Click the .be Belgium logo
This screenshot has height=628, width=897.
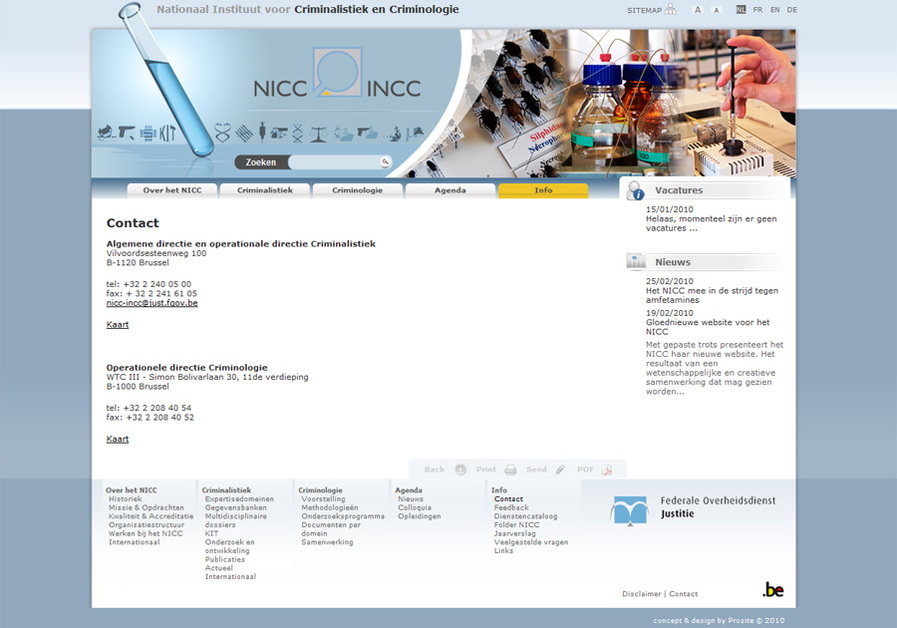773,590
